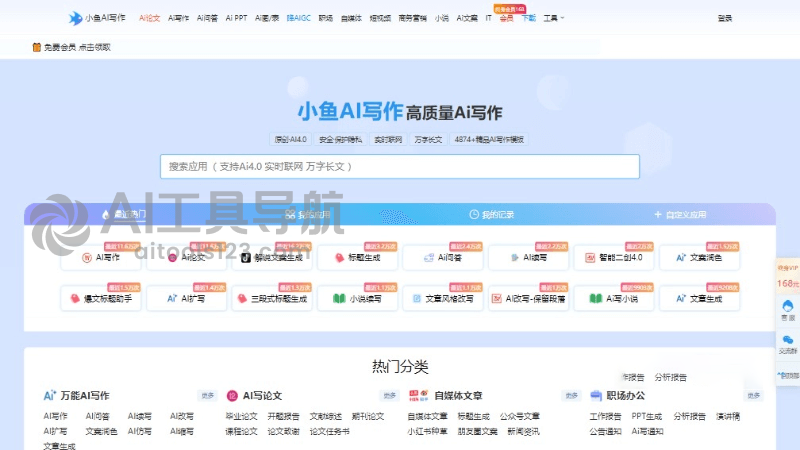Screen dimensions: 800x450
Task: Expand 更多 for AI写论文 category
Action: point(389,395)
